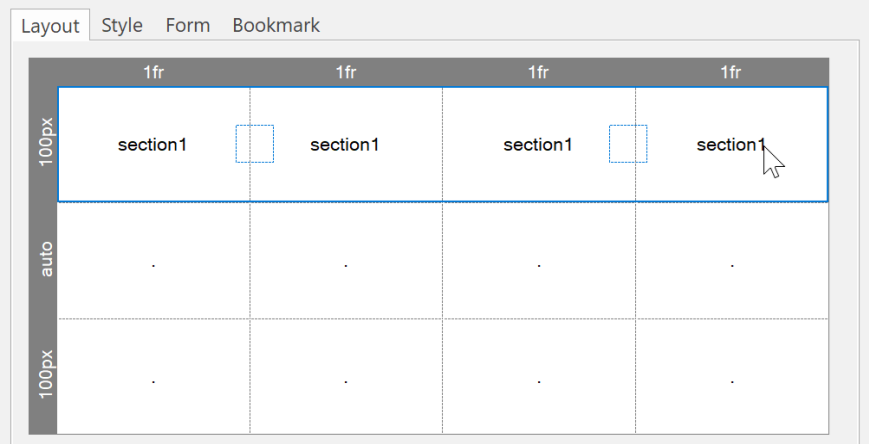Click the second column 1fr header
This screenshot has width=870, height=445.
pyautogui.click(x=346, y=72)
